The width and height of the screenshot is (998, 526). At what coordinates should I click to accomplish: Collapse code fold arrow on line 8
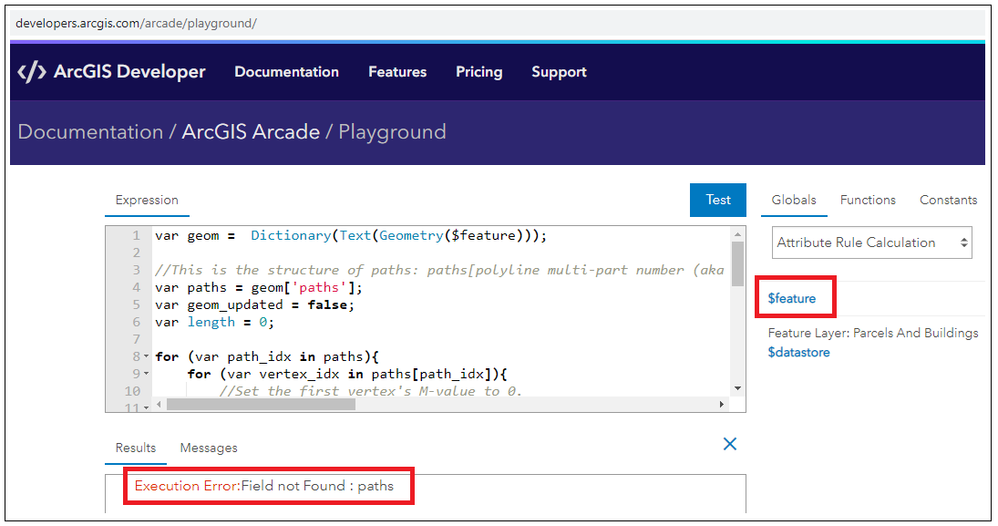pos(146,357)
